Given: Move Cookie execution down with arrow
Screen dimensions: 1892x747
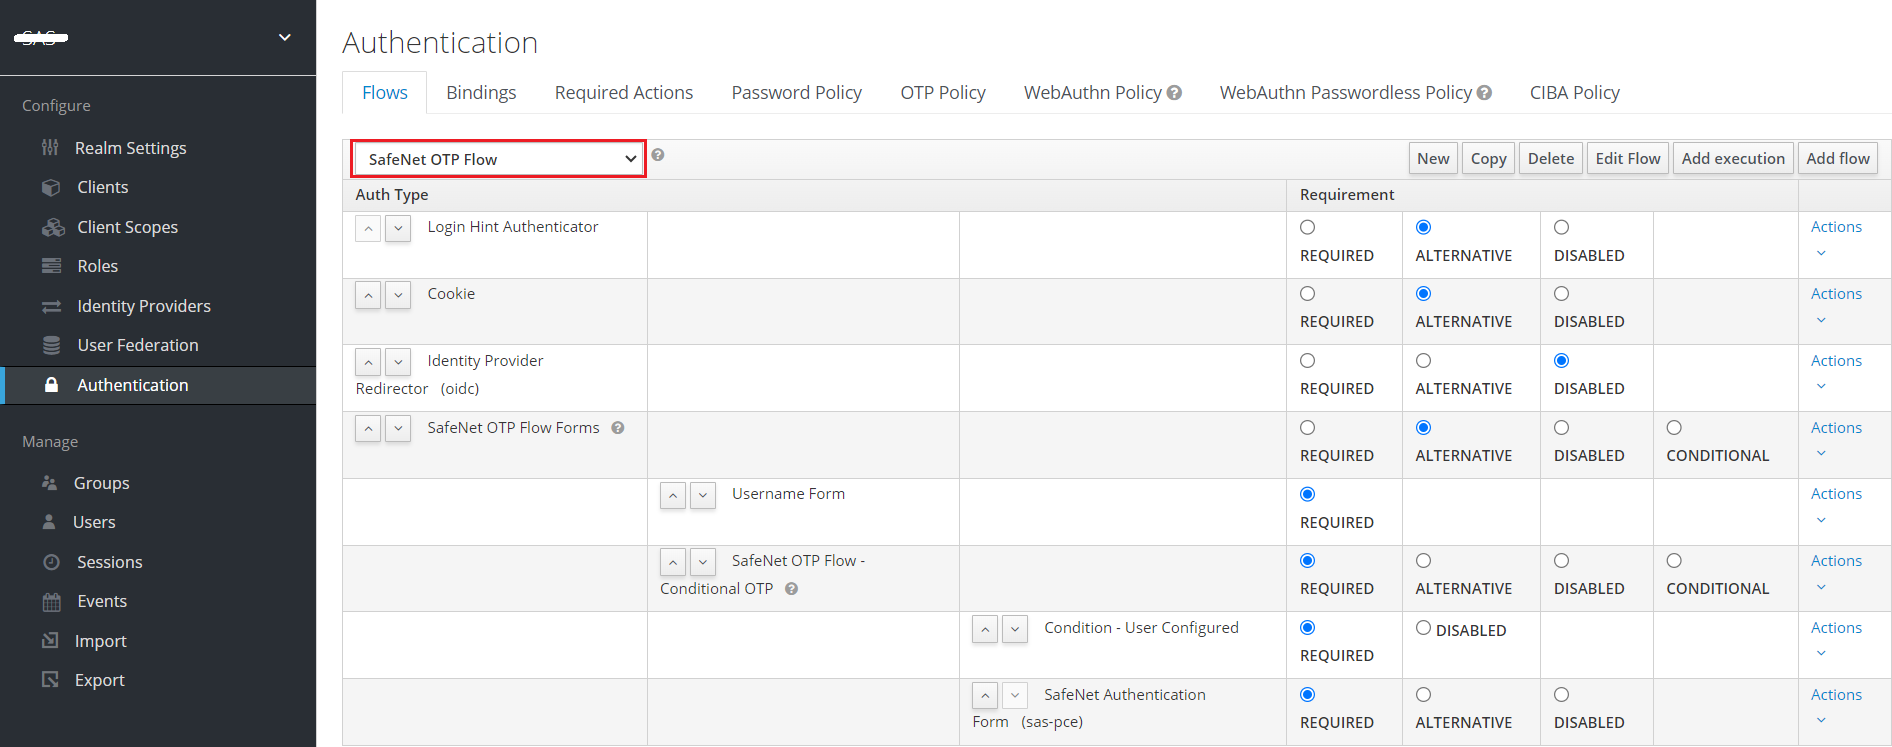Looking at the screenshot, I should coord(398,296).
